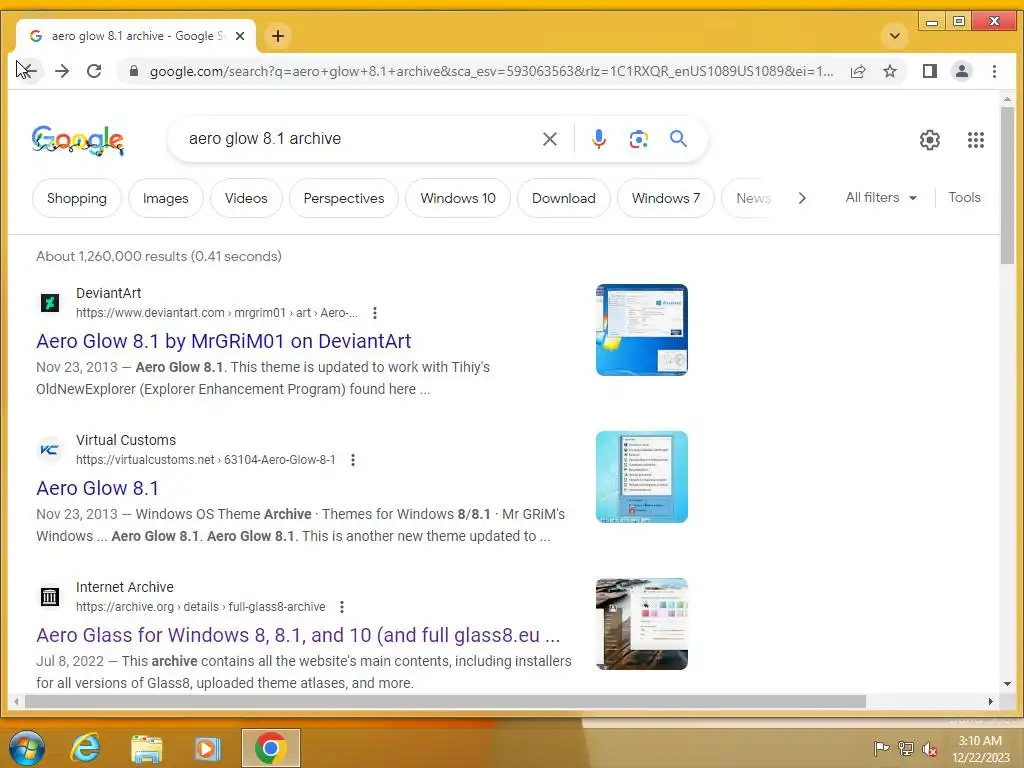
Task: Show more filter chips with right chevron
Action: click(x=802, y=198)
